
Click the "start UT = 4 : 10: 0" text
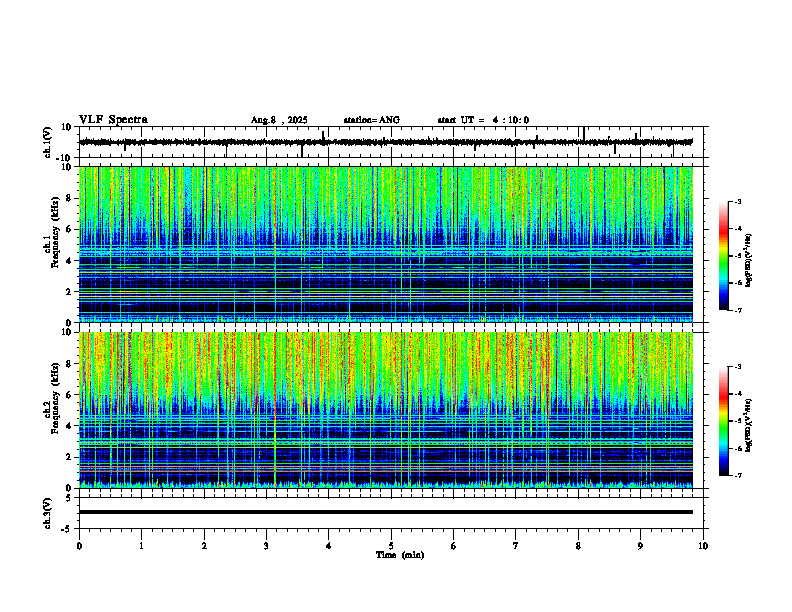pyautogui.click(x=483, y=120)
